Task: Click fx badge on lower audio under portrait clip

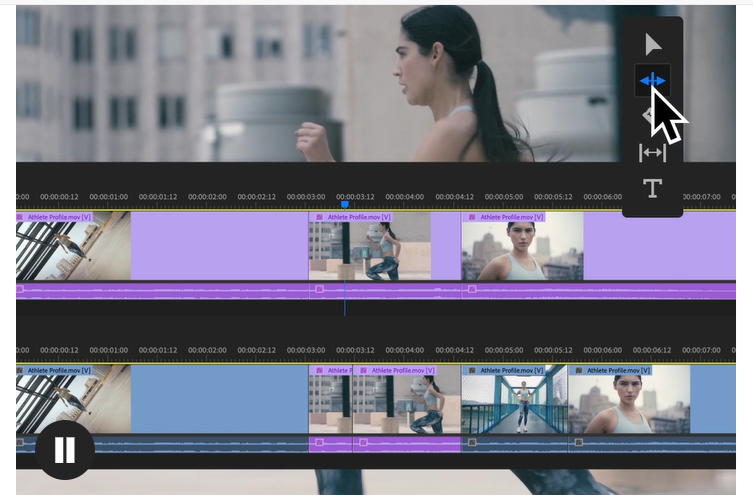Action: pyautogui.click(x=579, y=442)
